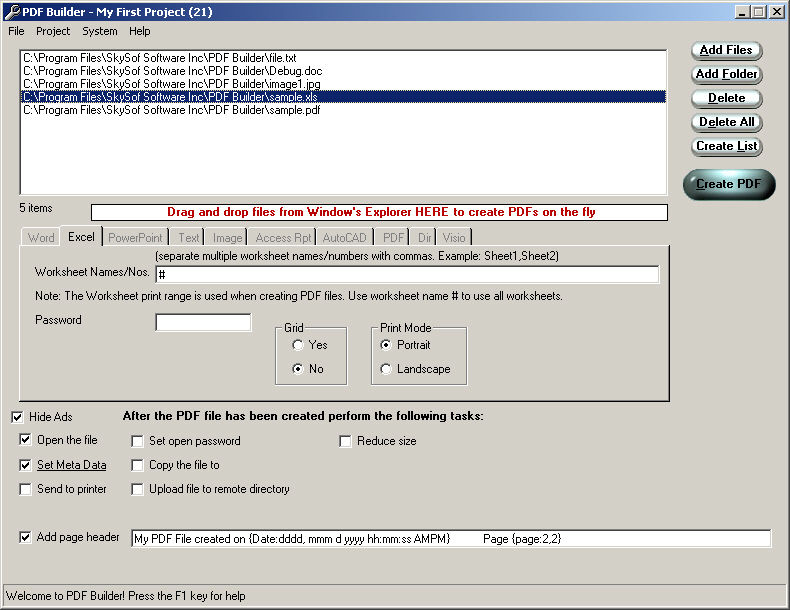The image size is (790, 610).
Task: Click the Create List button
Action: pyautogui.click(x=726, y=147)
